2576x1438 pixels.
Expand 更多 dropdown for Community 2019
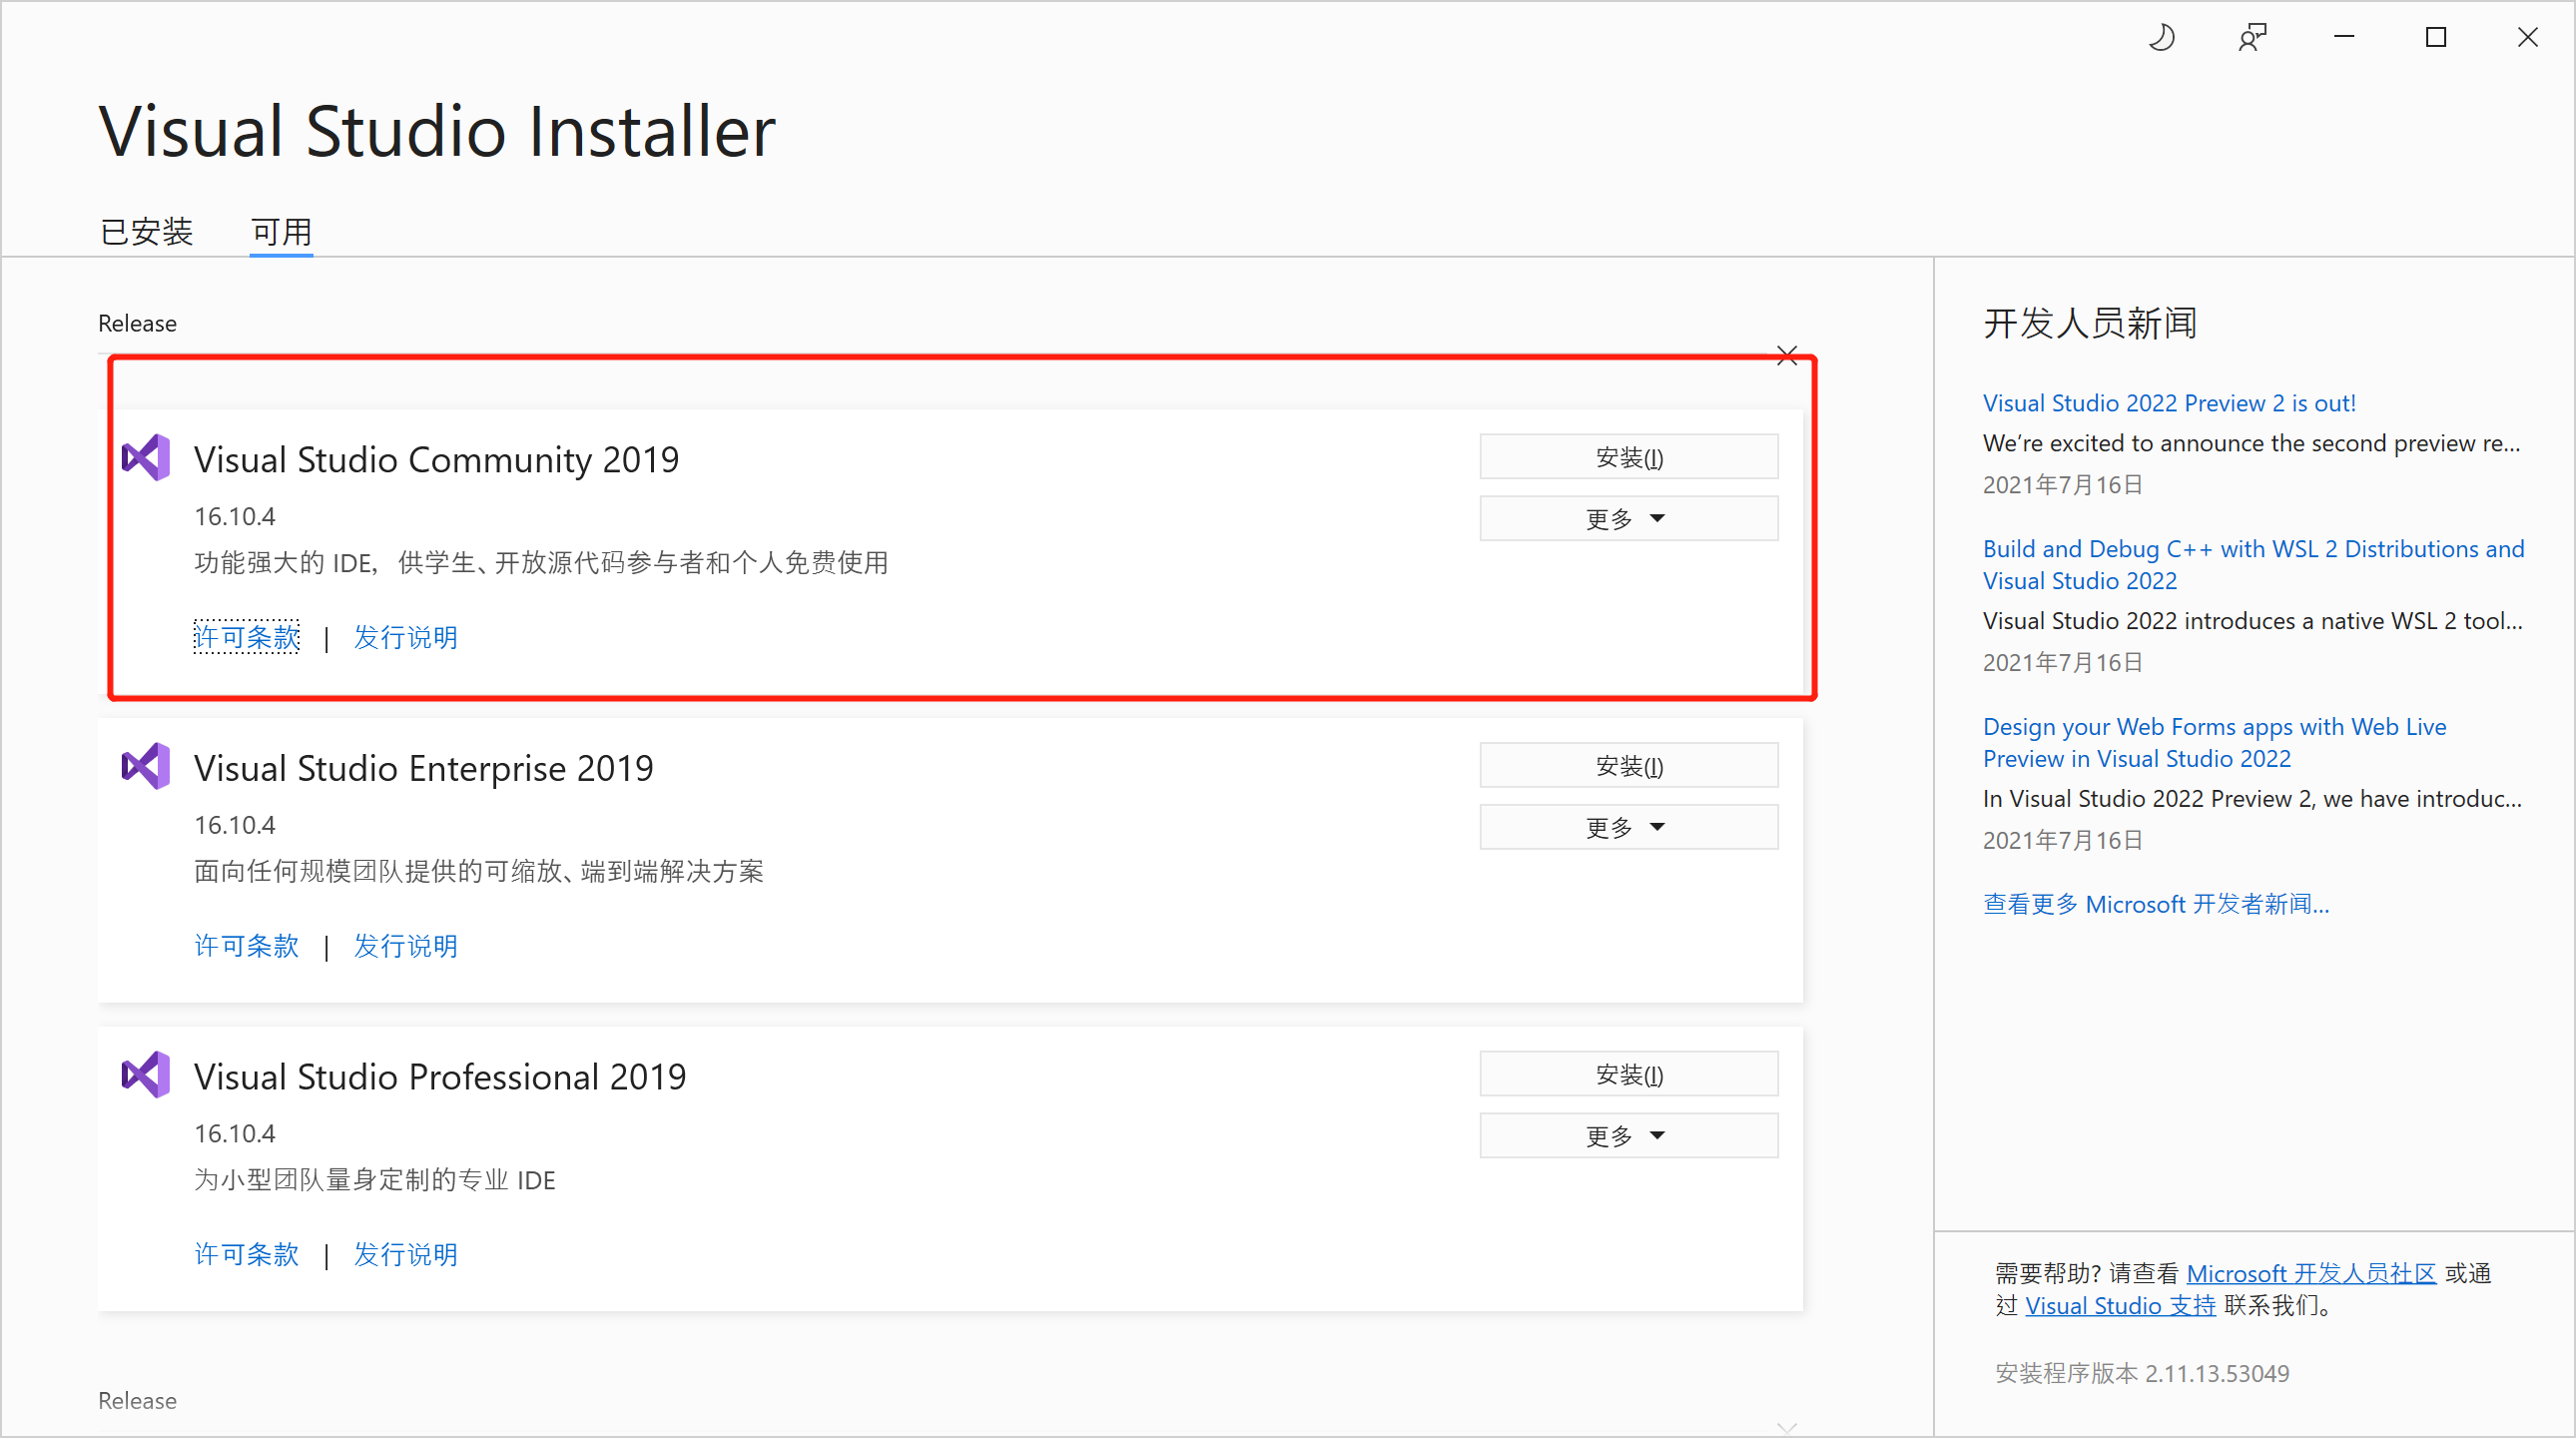[x=1628, y=518]
